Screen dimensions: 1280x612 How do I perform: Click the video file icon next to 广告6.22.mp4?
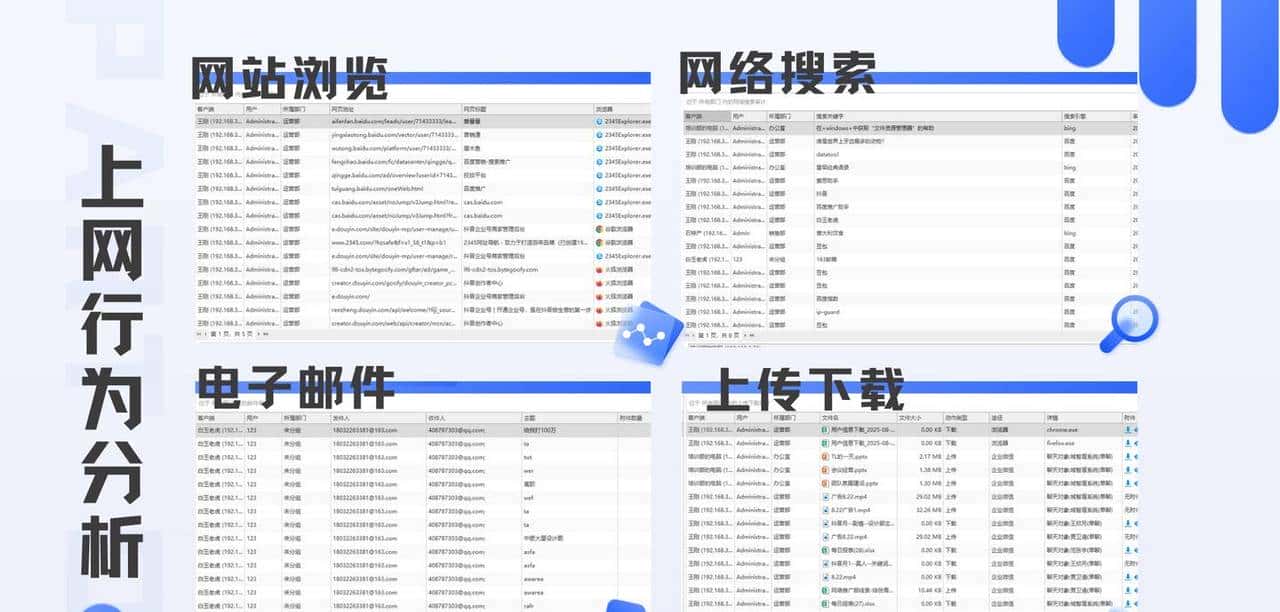(x=824, y=497)
